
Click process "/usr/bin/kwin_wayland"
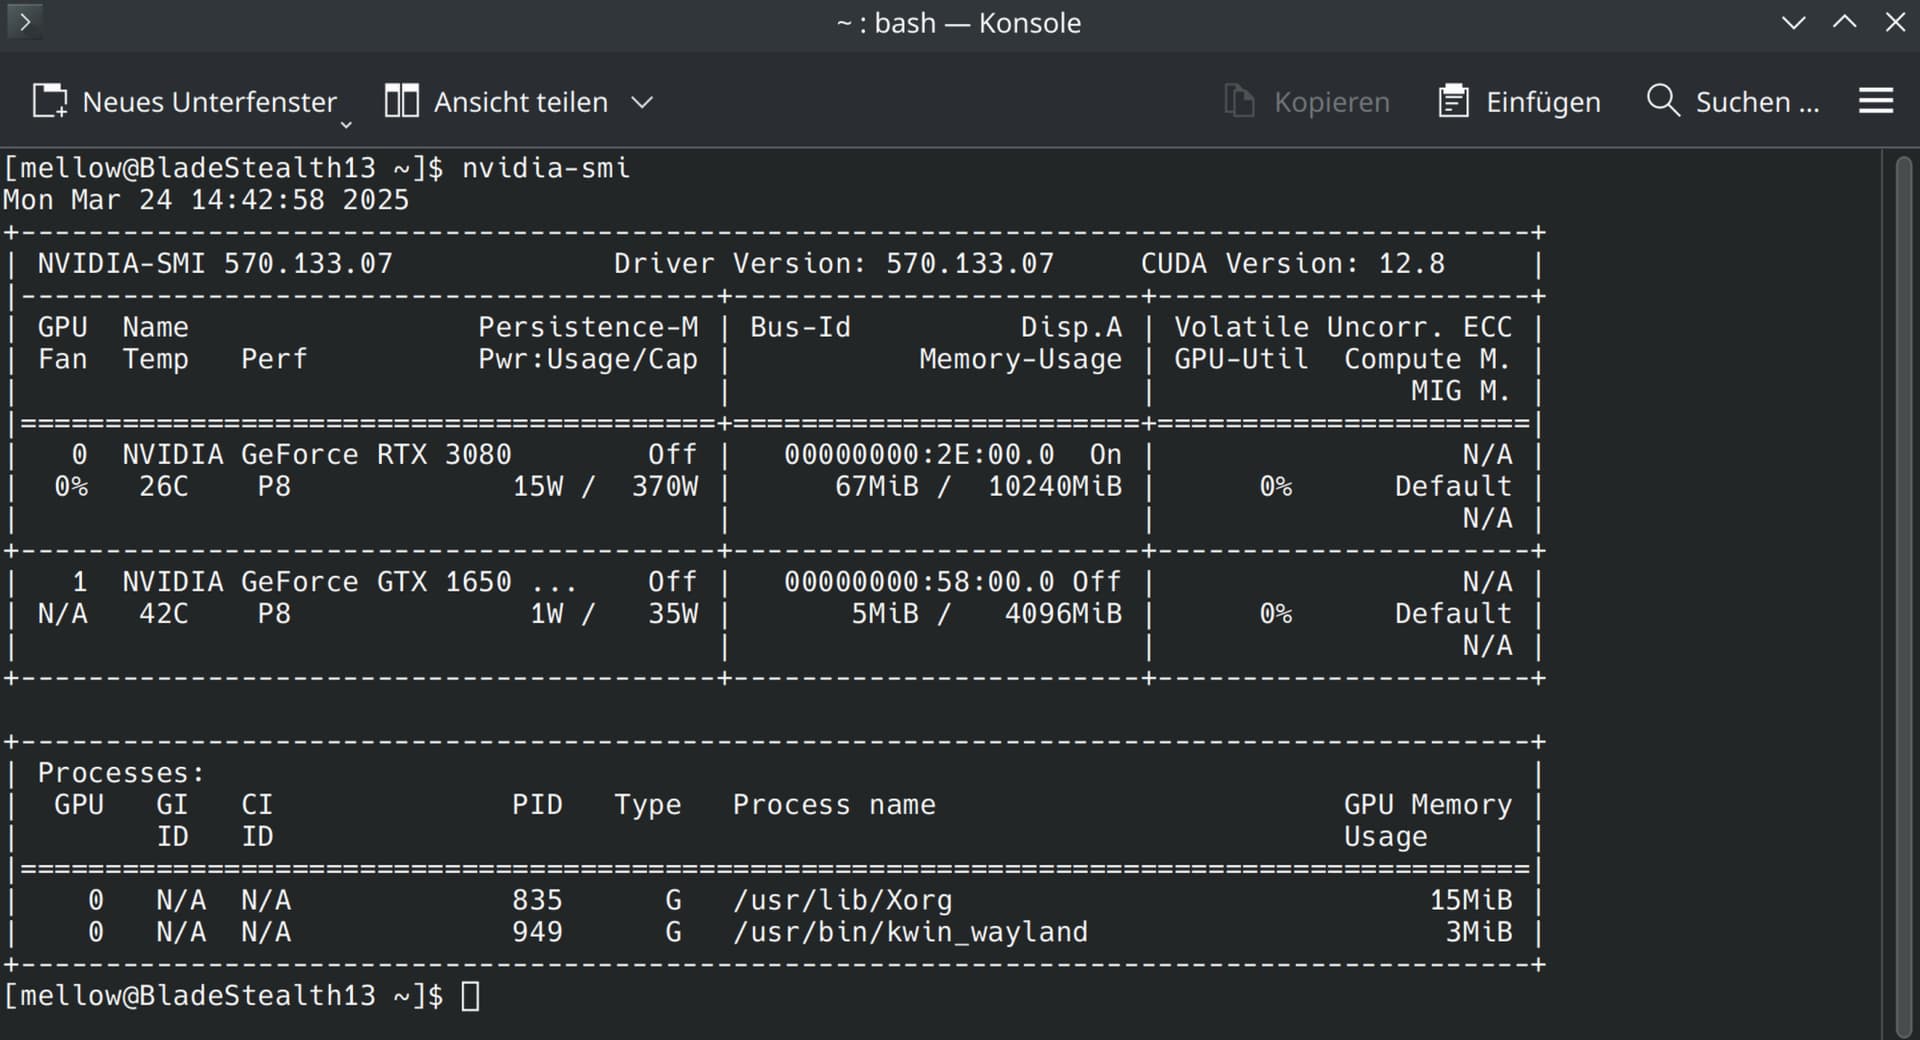[910, 932]
